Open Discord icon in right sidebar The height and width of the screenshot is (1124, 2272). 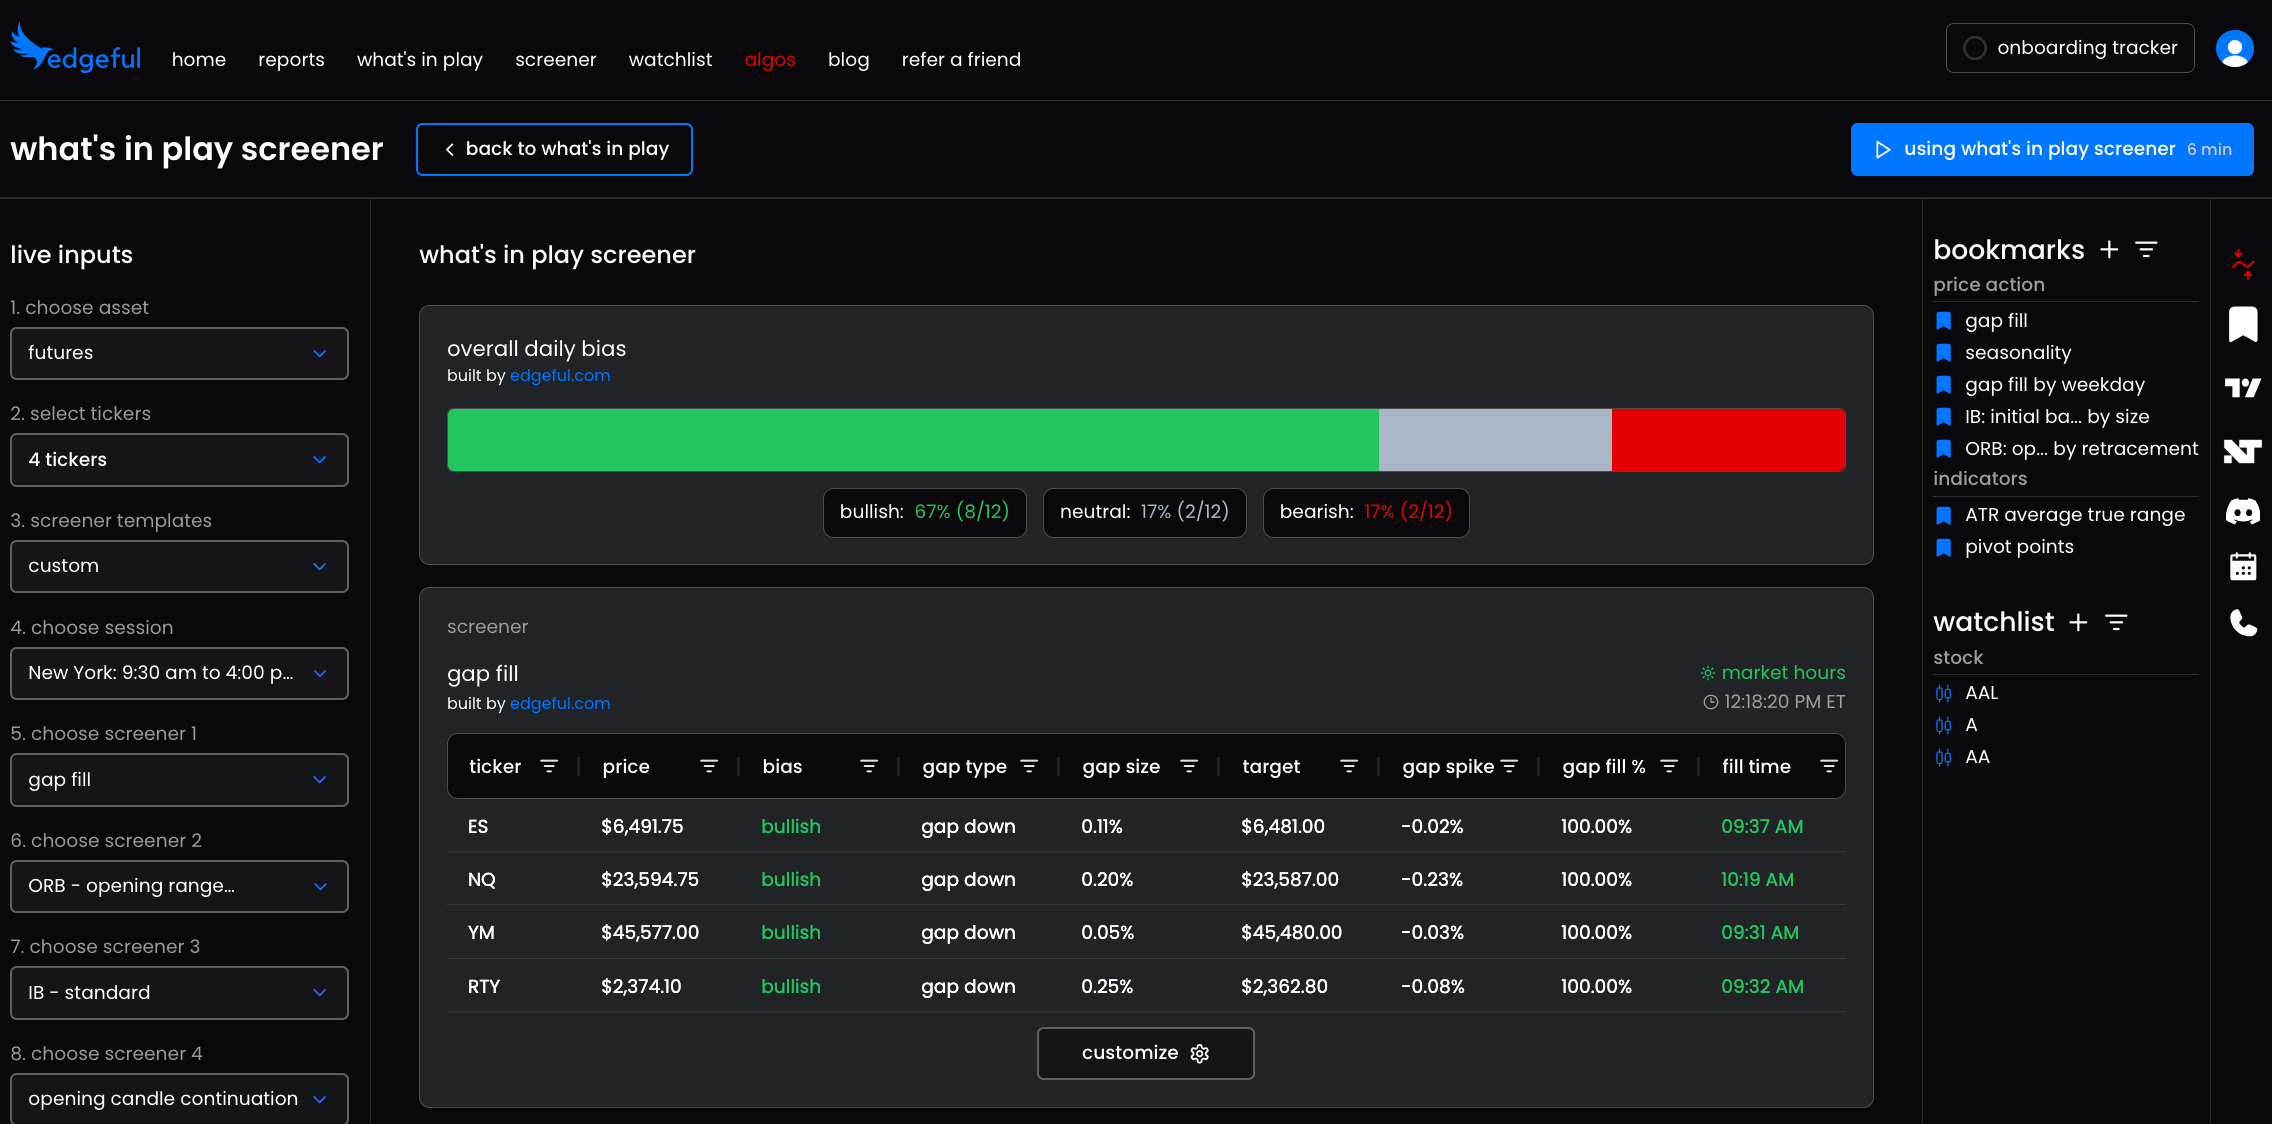point(2242,512)
